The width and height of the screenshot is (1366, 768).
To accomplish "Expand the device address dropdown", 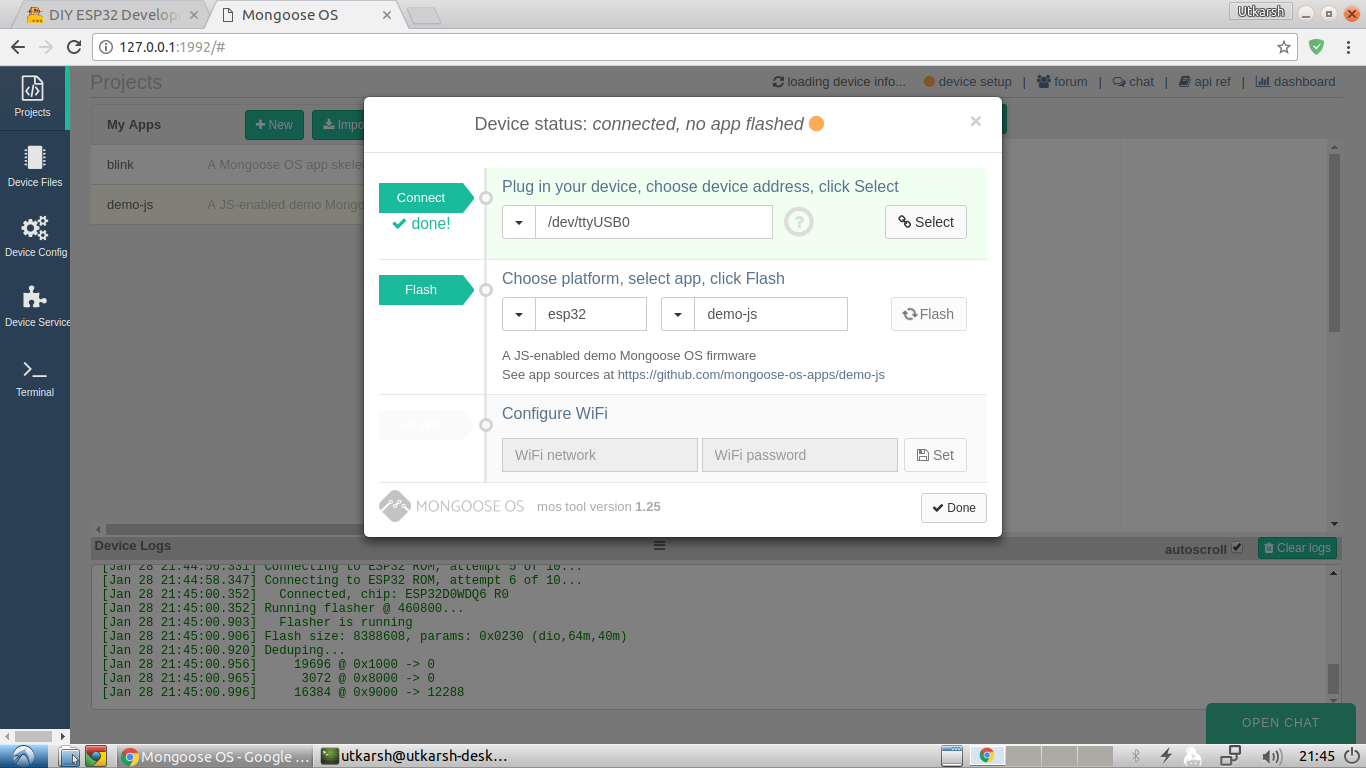I will (x=519, y=222).
